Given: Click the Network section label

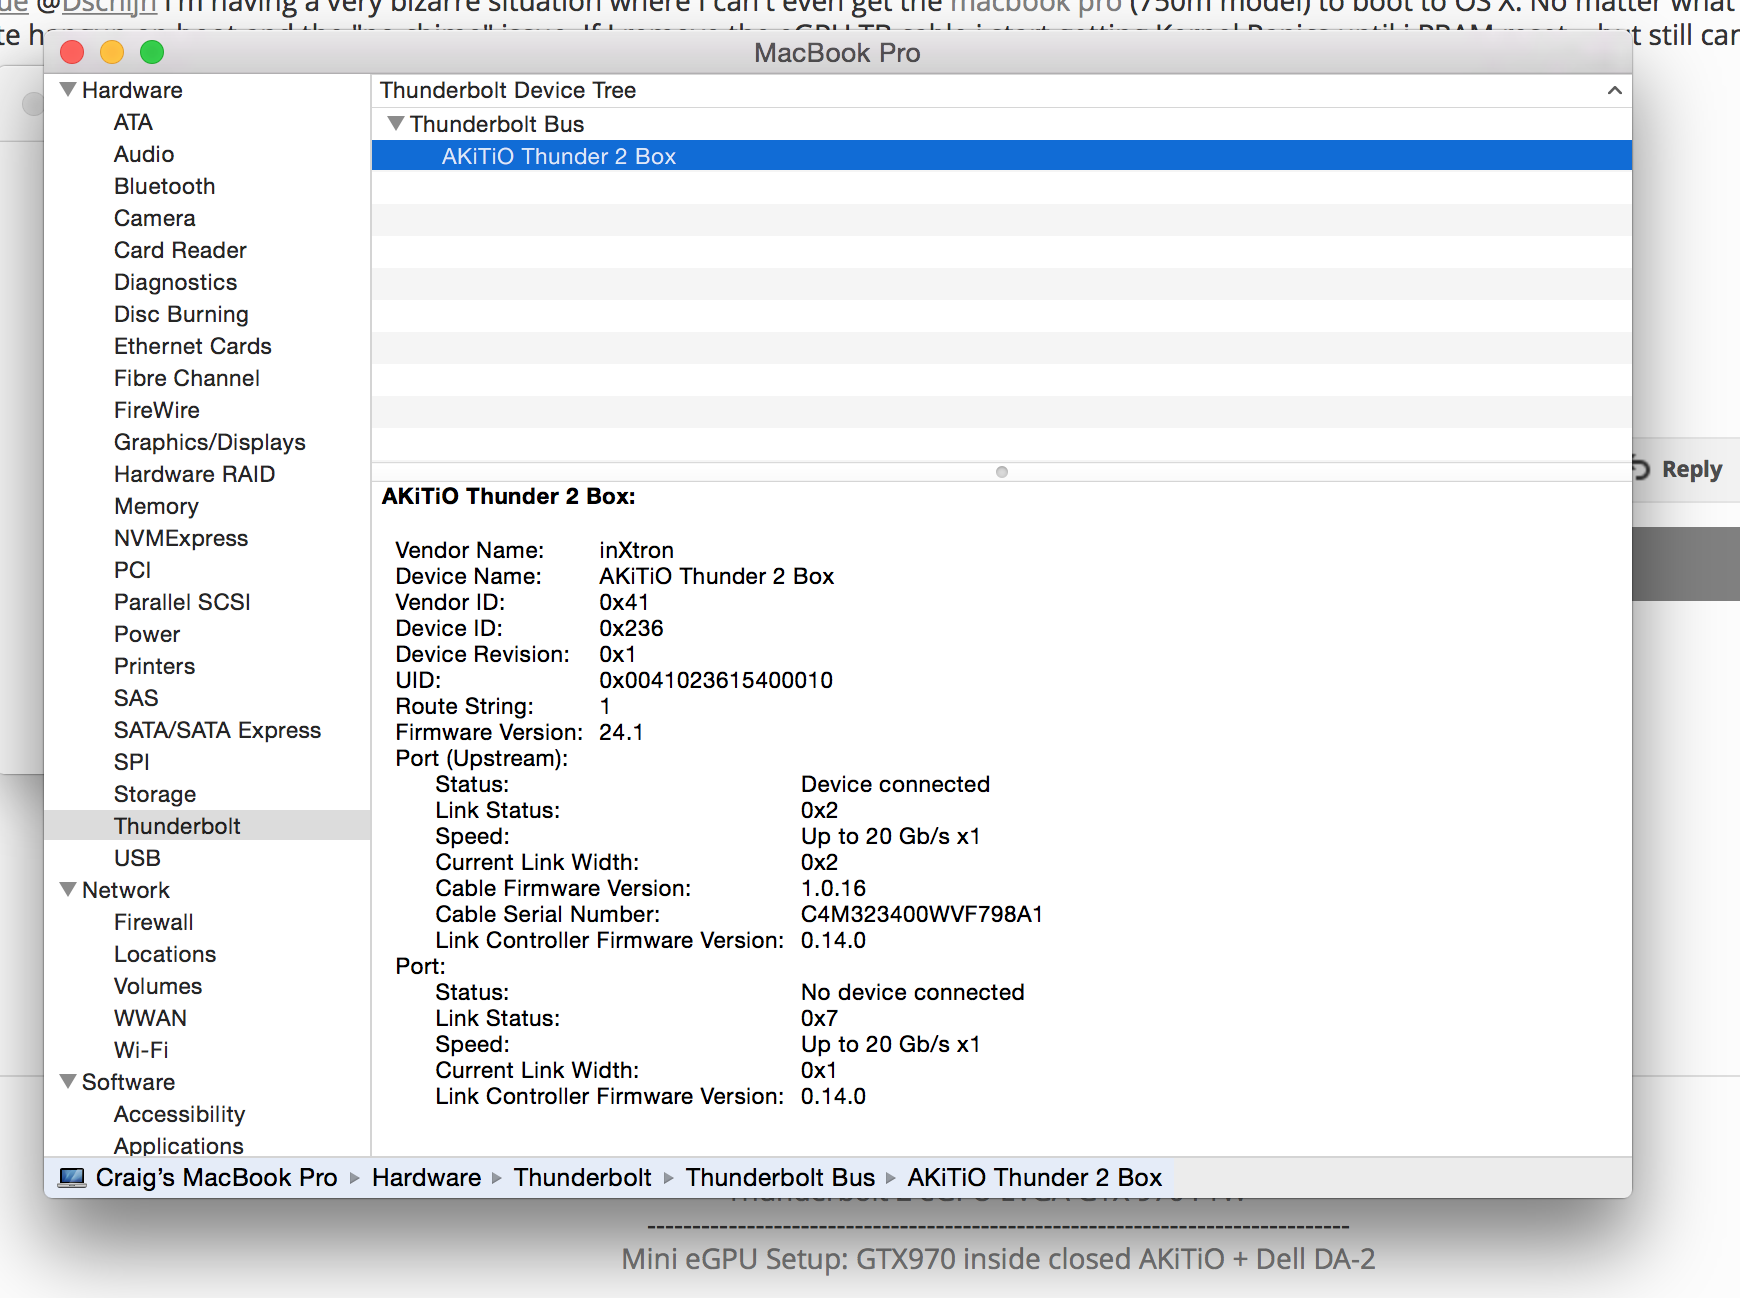Looking at the screenshot, I should click(126, 890).
